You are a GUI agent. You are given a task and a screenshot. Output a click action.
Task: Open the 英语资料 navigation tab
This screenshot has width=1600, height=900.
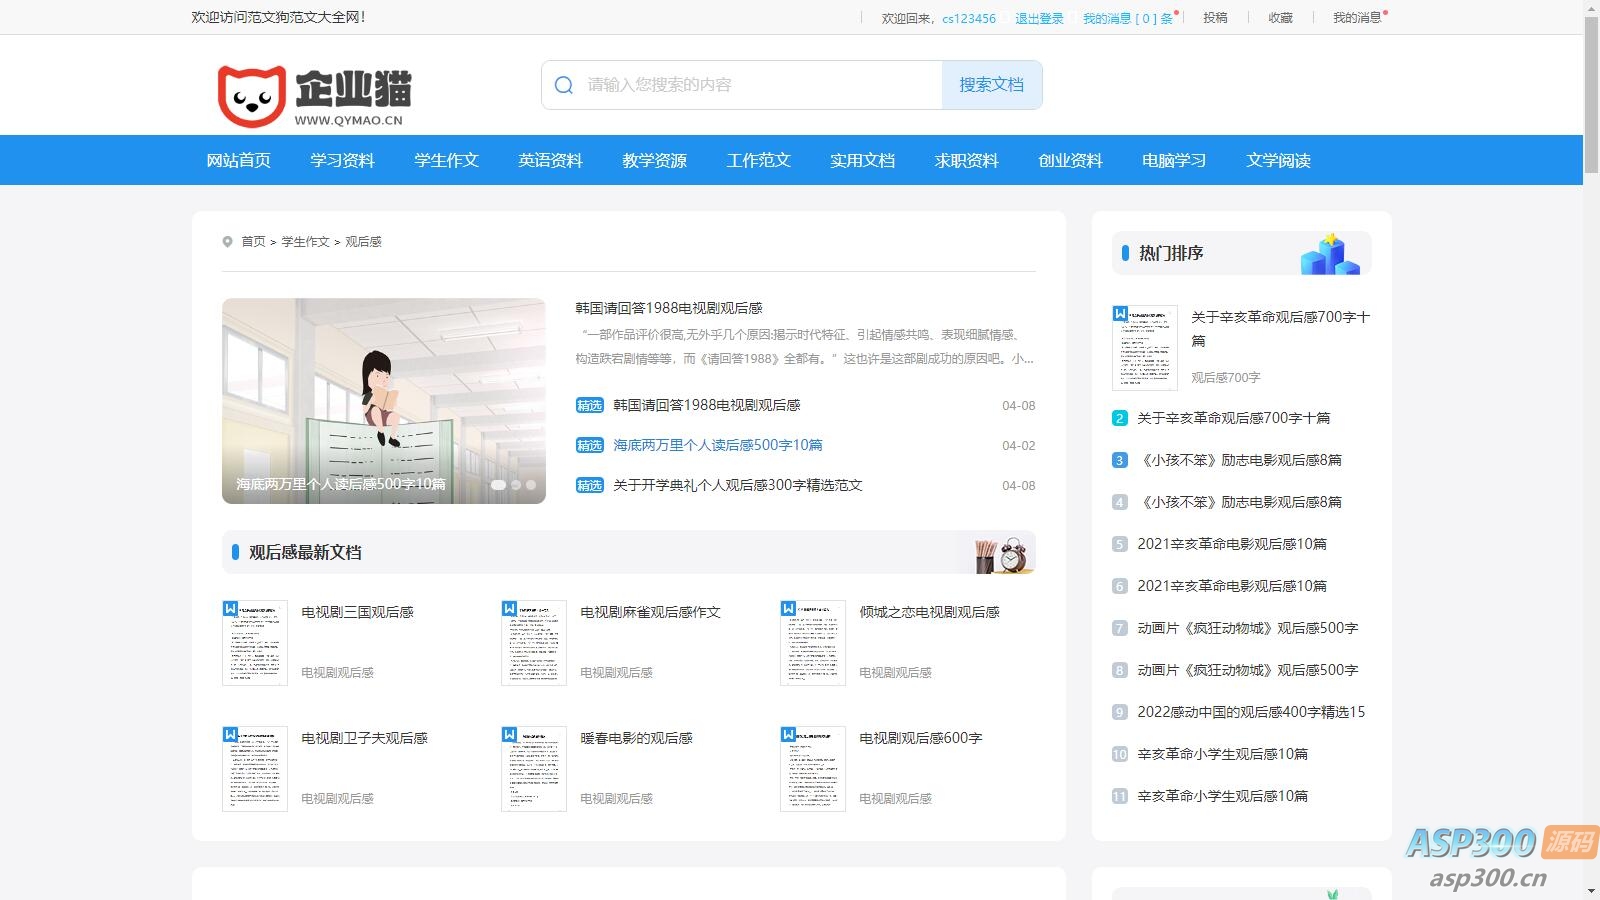(550, 160)
